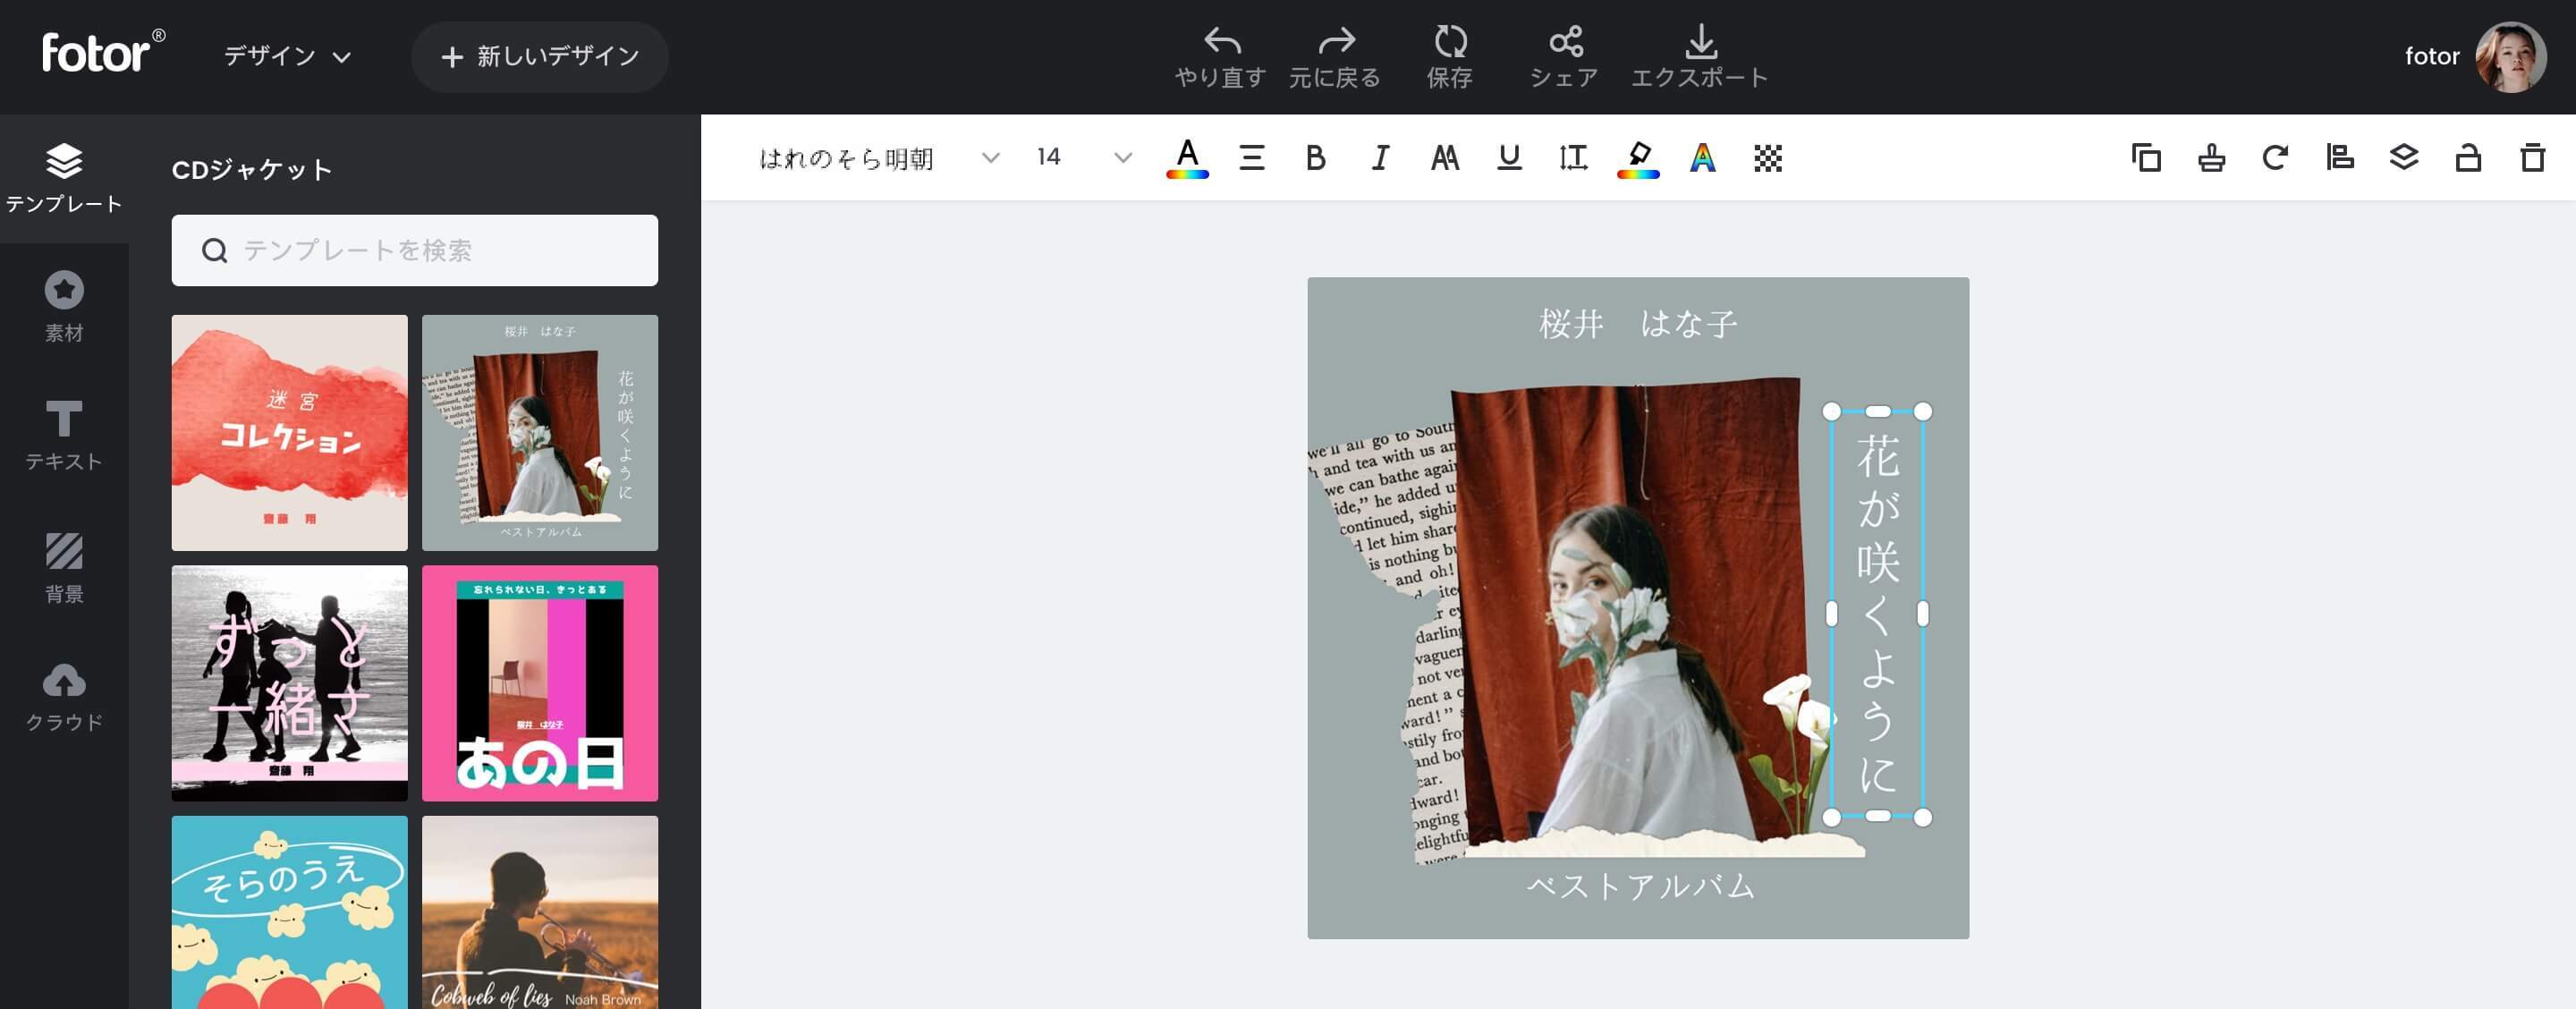Select the そらのうえ blue cloud template
The height and width of the screenshot is (1009, 2576).
coord(290,912)
